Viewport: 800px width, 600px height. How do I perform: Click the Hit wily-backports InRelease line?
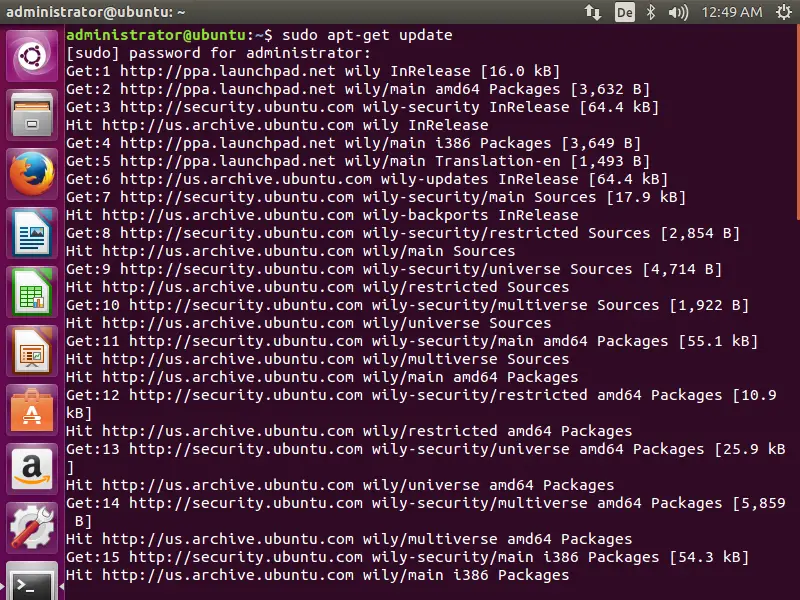pyautogui.click(x=322, y=215)
